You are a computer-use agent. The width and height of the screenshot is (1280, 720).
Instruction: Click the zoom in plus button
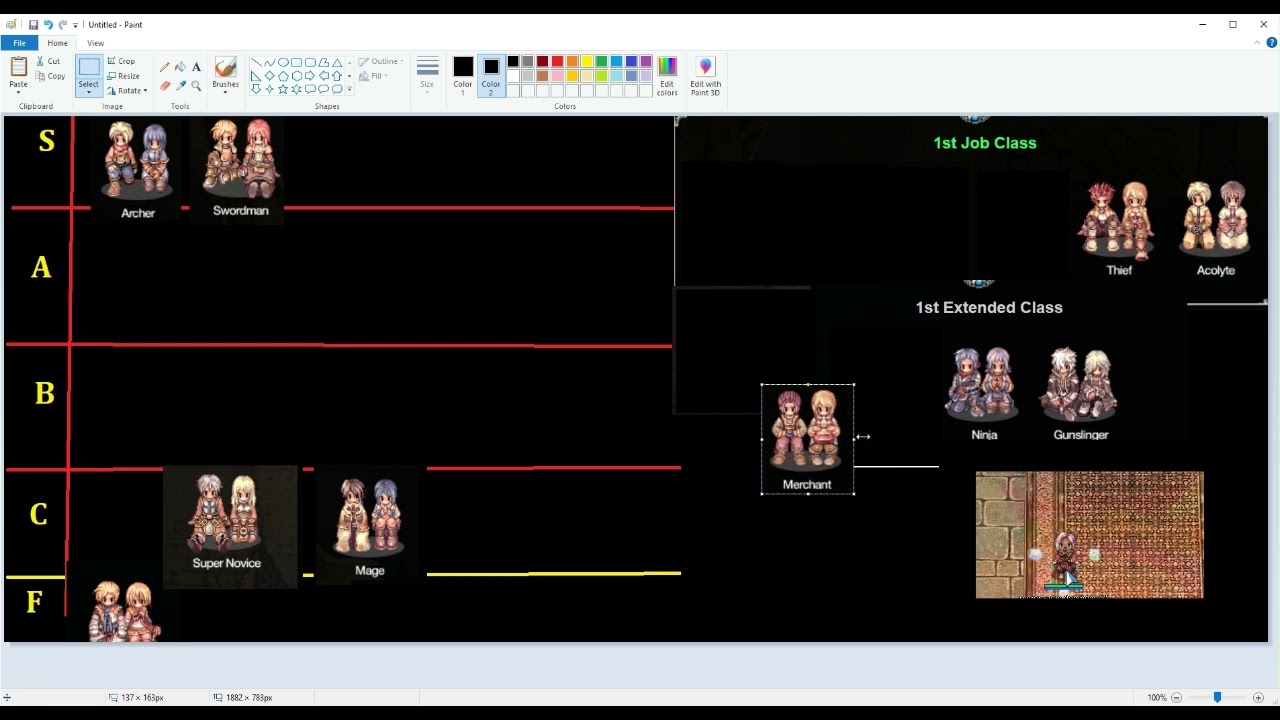[1258, 698]
